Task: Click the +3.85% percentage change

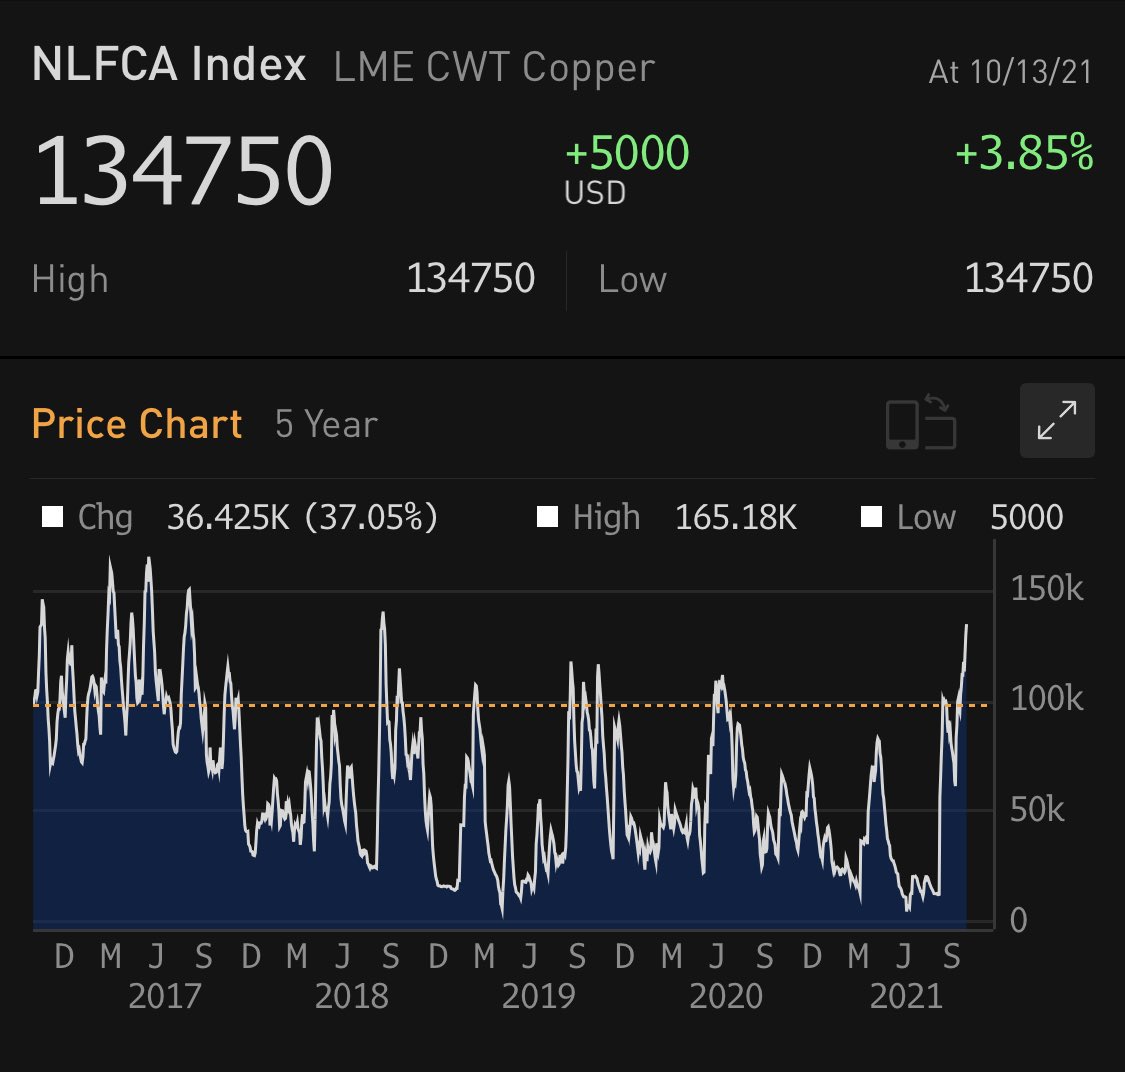Action: (x=1021, y=155)
